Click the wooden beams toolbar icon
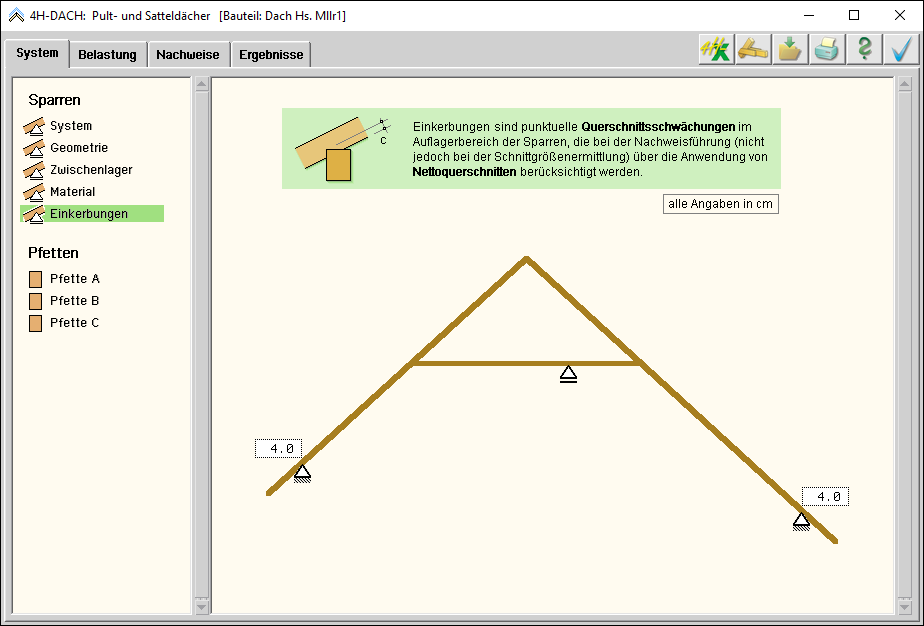This screenshot has width=924, height=626. [x=753, y=50]
